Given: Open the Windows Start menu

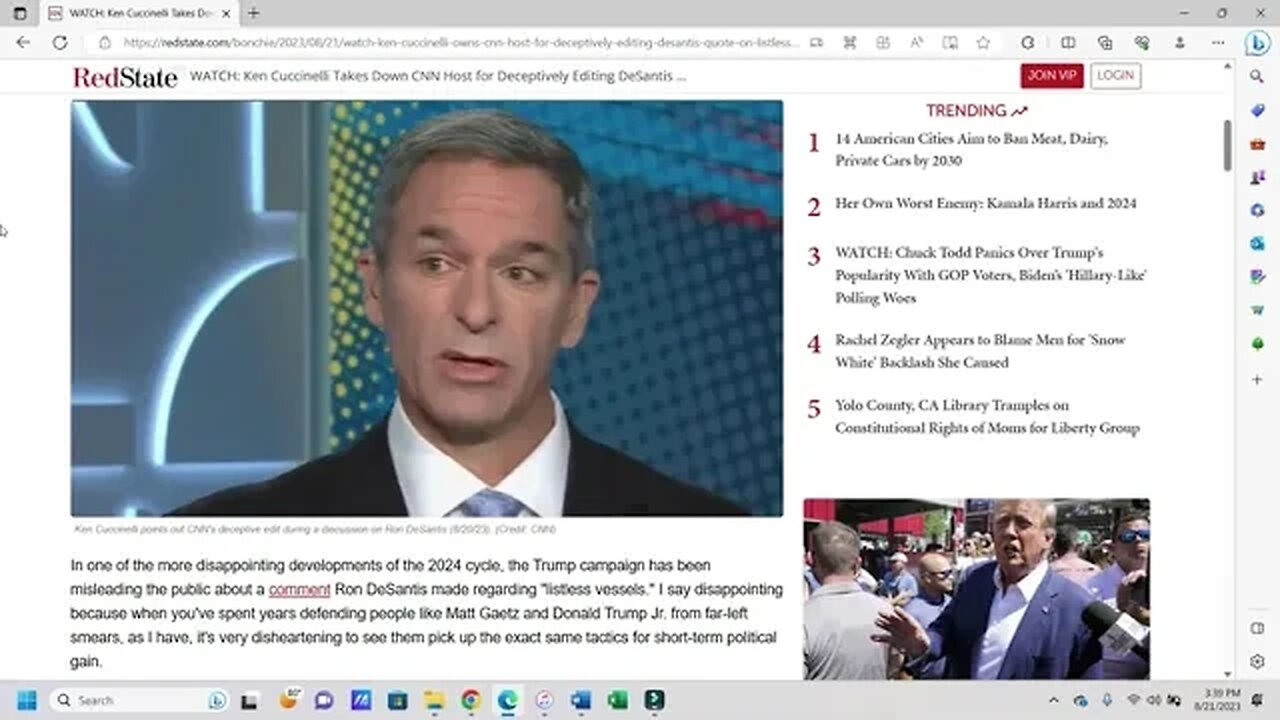Looking at the screenshot, I should point(26,700).
